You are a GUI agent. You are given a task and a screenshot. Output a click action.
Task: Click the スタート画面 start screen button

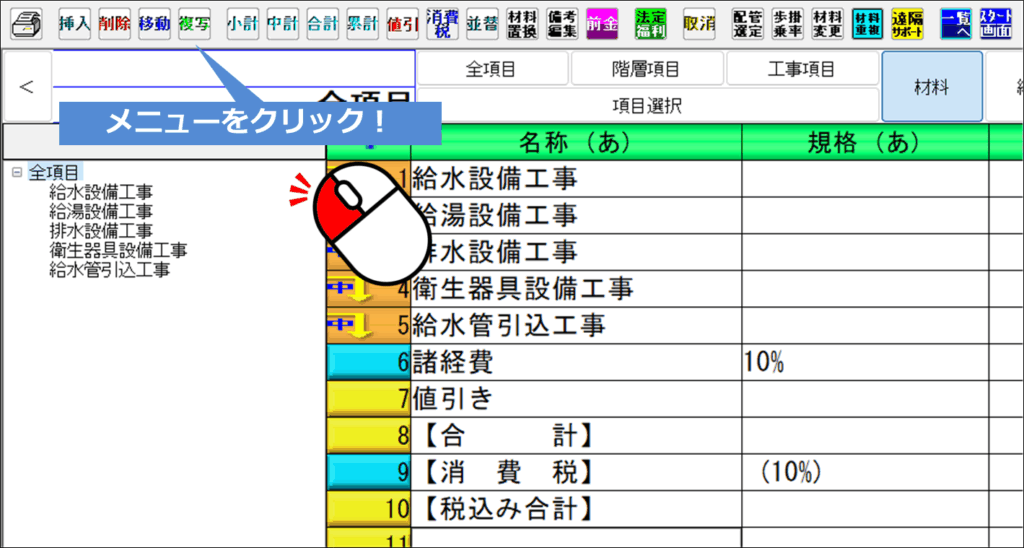tap(996, 24)
